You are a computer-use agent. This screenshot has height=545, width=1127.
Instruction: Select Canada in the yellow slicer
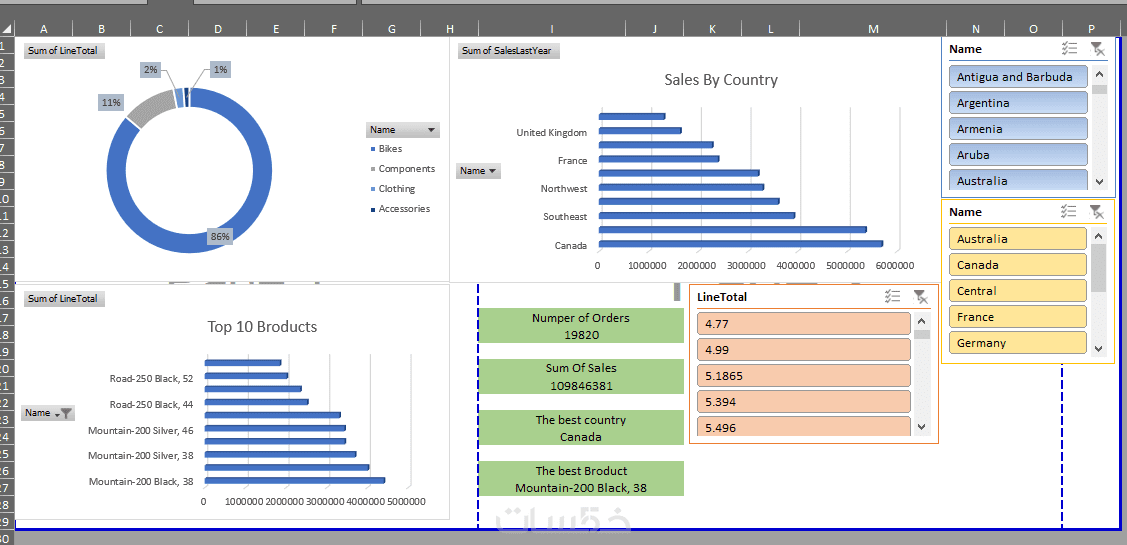(x=1018, y=265)
